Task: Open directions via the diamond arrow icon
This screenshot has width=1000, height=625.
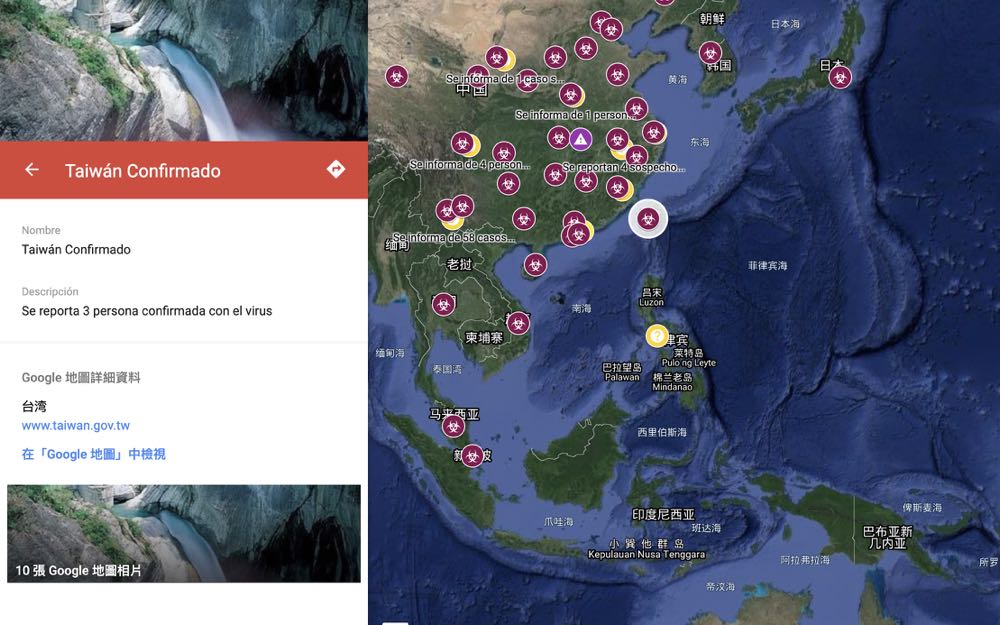Action: pos(335,169)
